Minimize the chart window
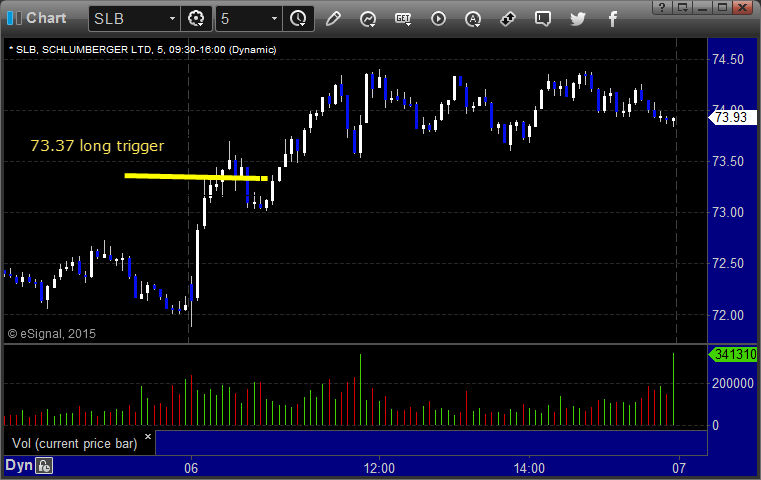Image resolution: width=761 pixels, height=480 pixels. pos(702,7)
